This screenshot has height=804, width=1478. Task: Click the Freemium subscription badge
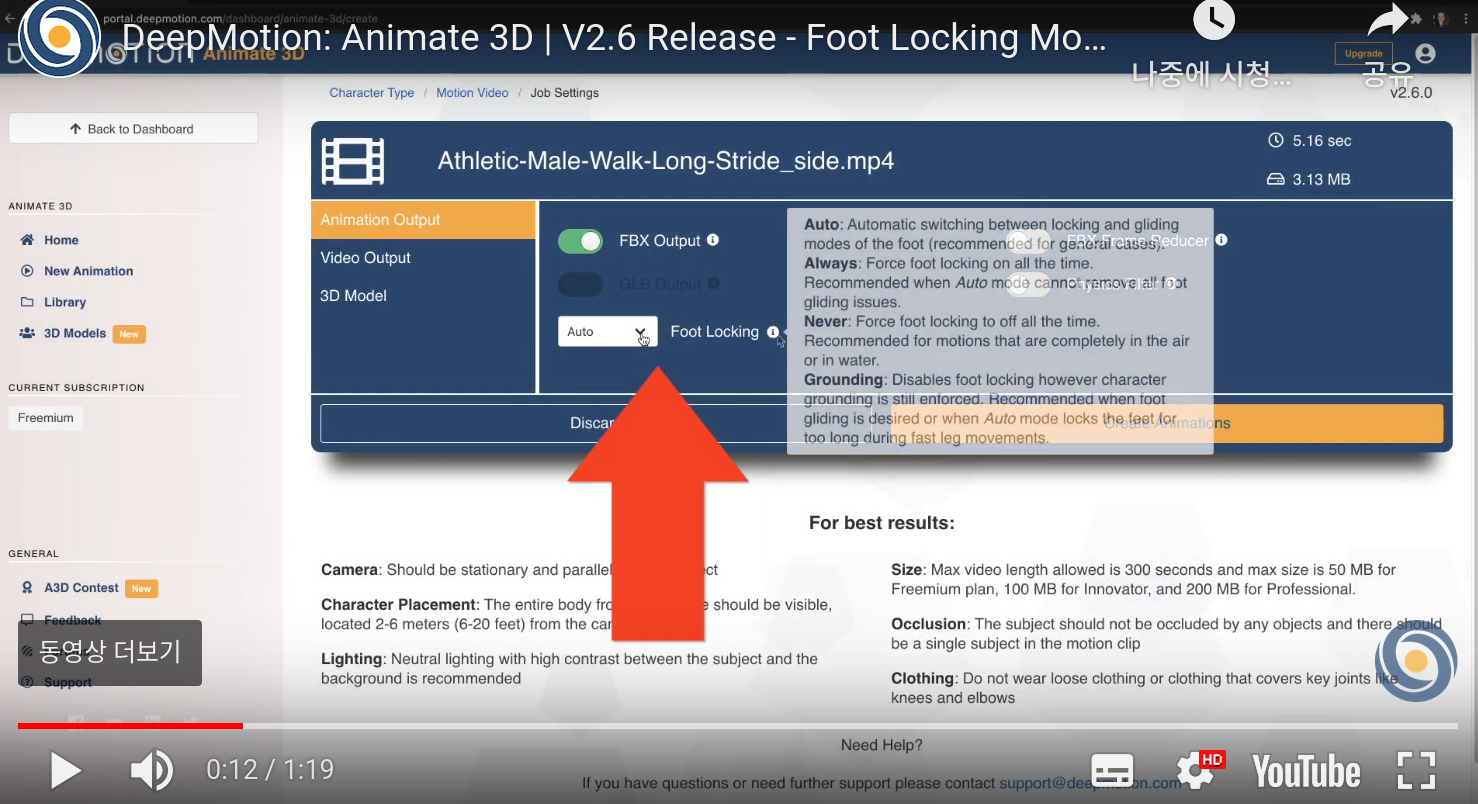click(x=46, y=418)
